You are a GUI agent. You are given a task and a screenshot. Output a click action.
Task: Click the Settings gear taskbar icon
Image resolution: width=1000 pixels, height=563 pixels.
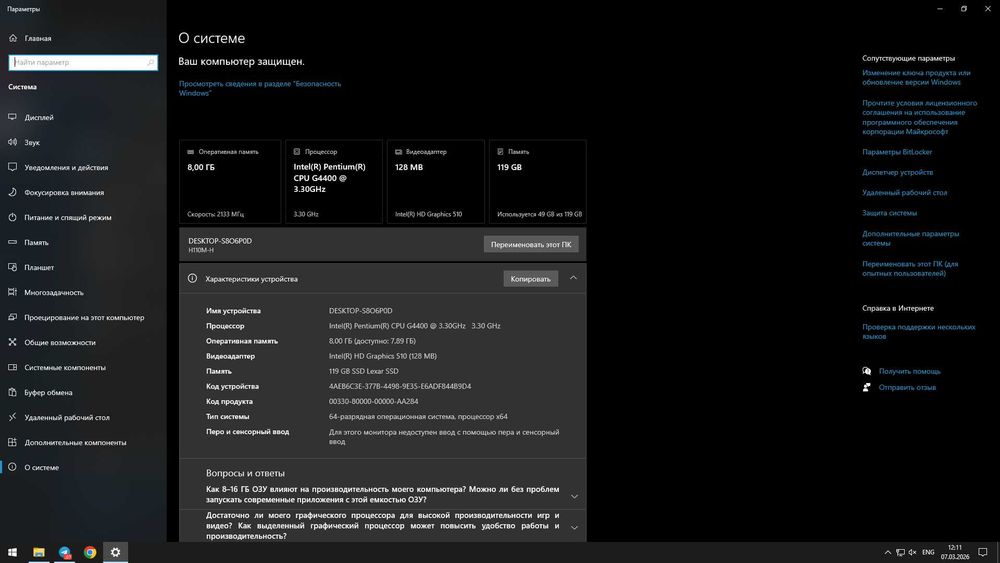coord(115,552)
